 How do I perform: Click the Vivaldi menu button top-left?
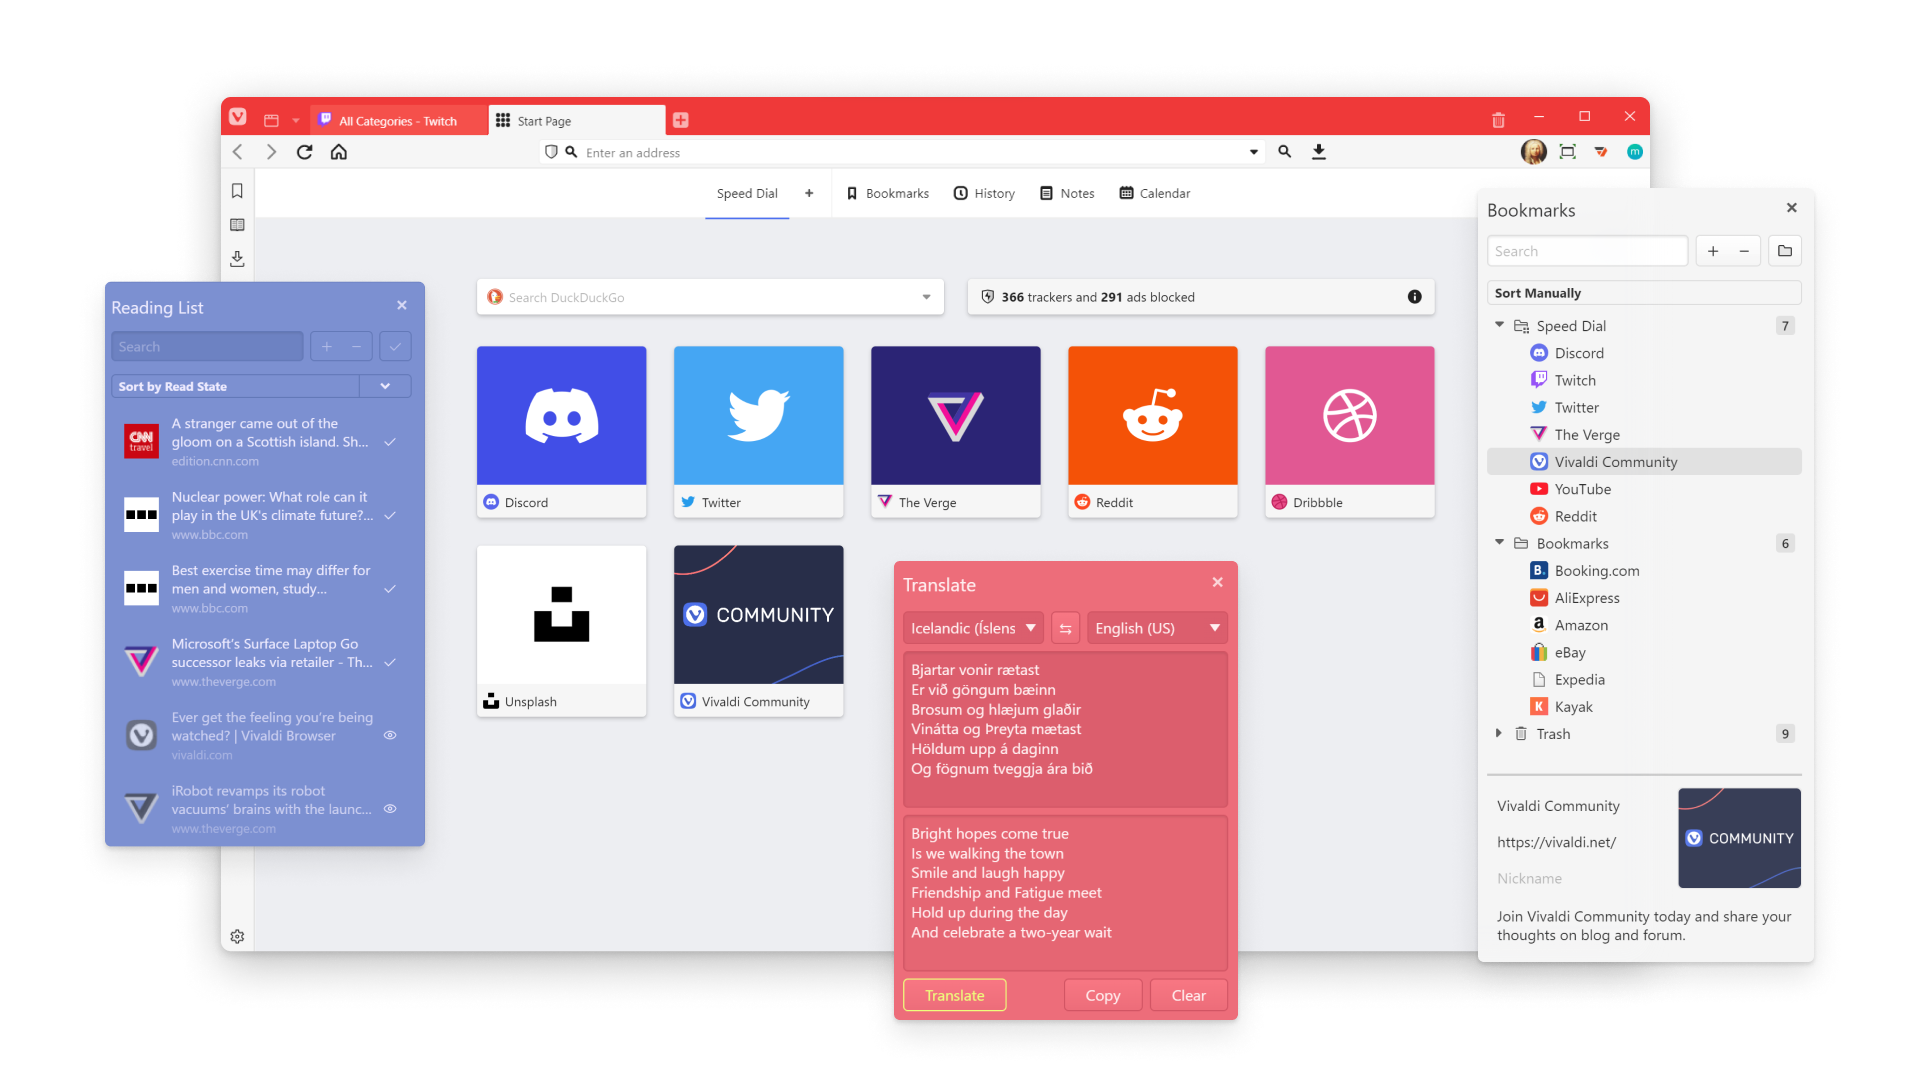point(239,120)
